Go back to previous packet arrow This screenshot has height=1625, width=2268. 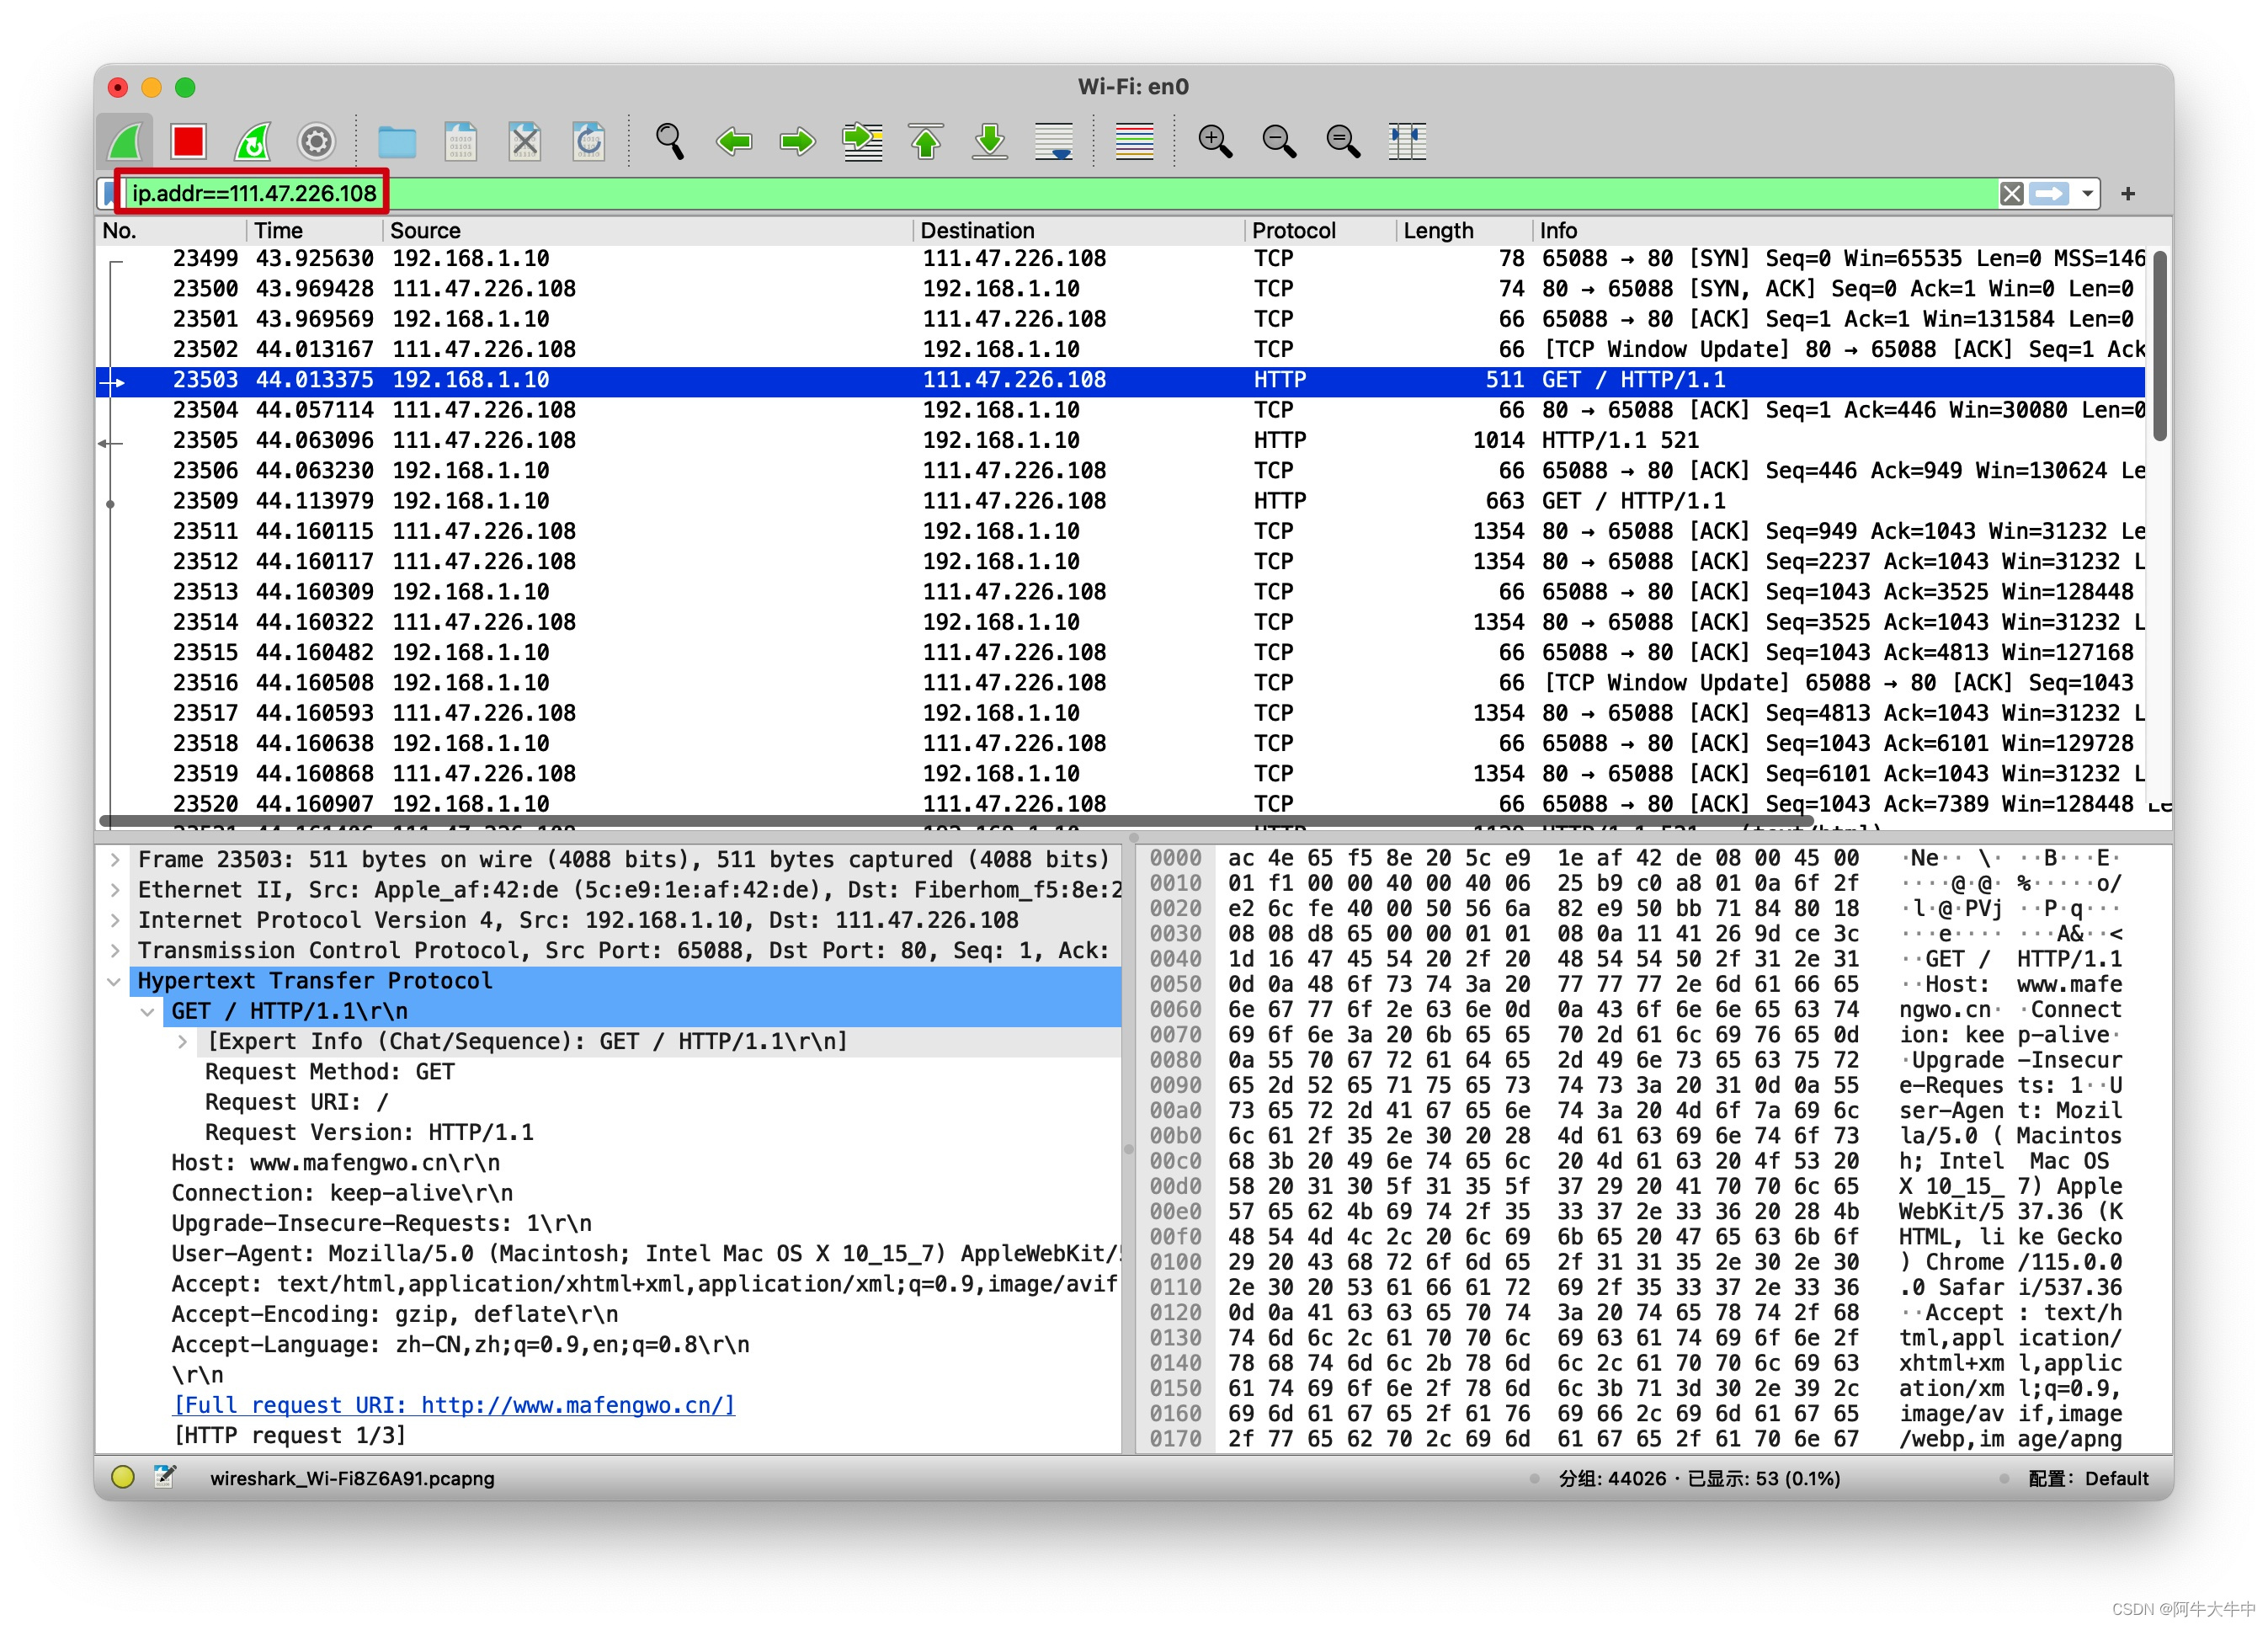[x=734, y=141]
